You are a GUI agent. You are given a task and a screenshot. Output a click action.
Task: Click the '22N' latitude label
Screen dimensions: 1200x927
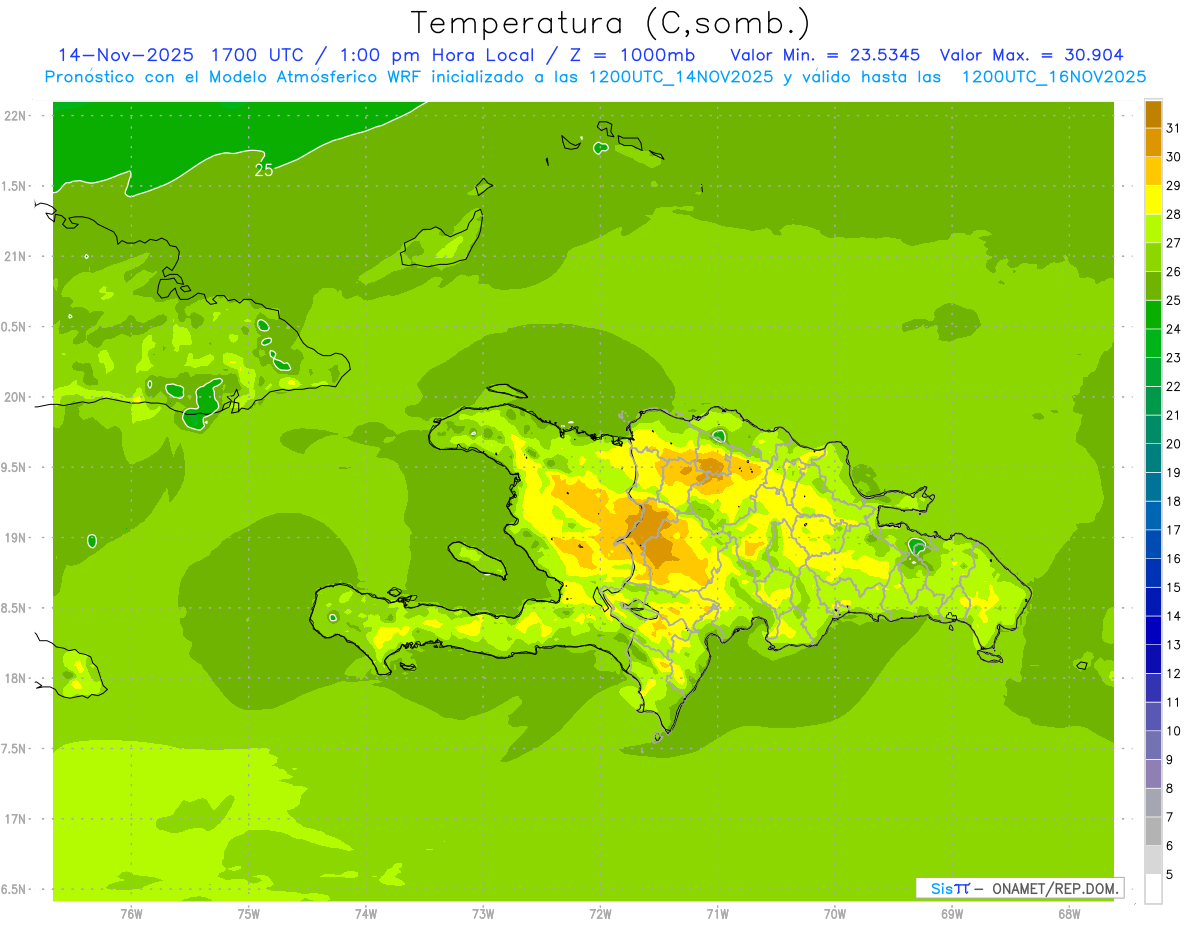point(17,116)
